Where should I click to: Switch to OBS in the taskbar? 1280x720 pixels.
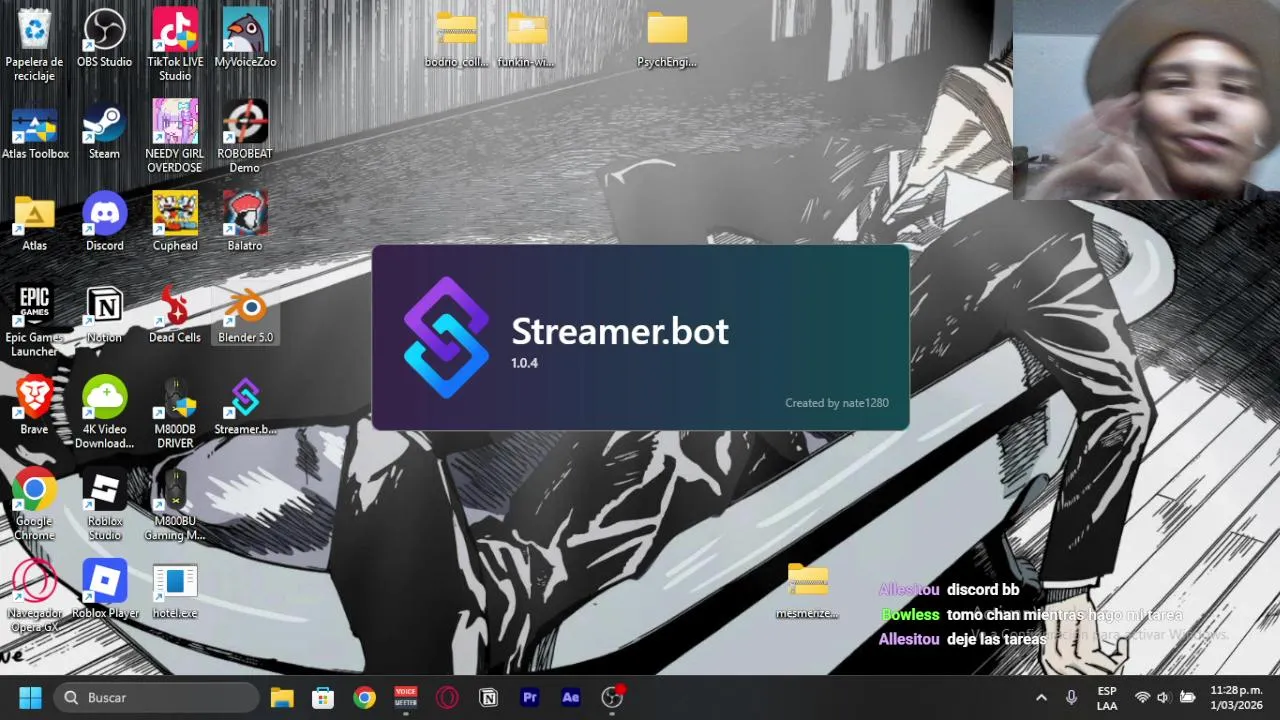pyautogui.click(x=612, y=697)
